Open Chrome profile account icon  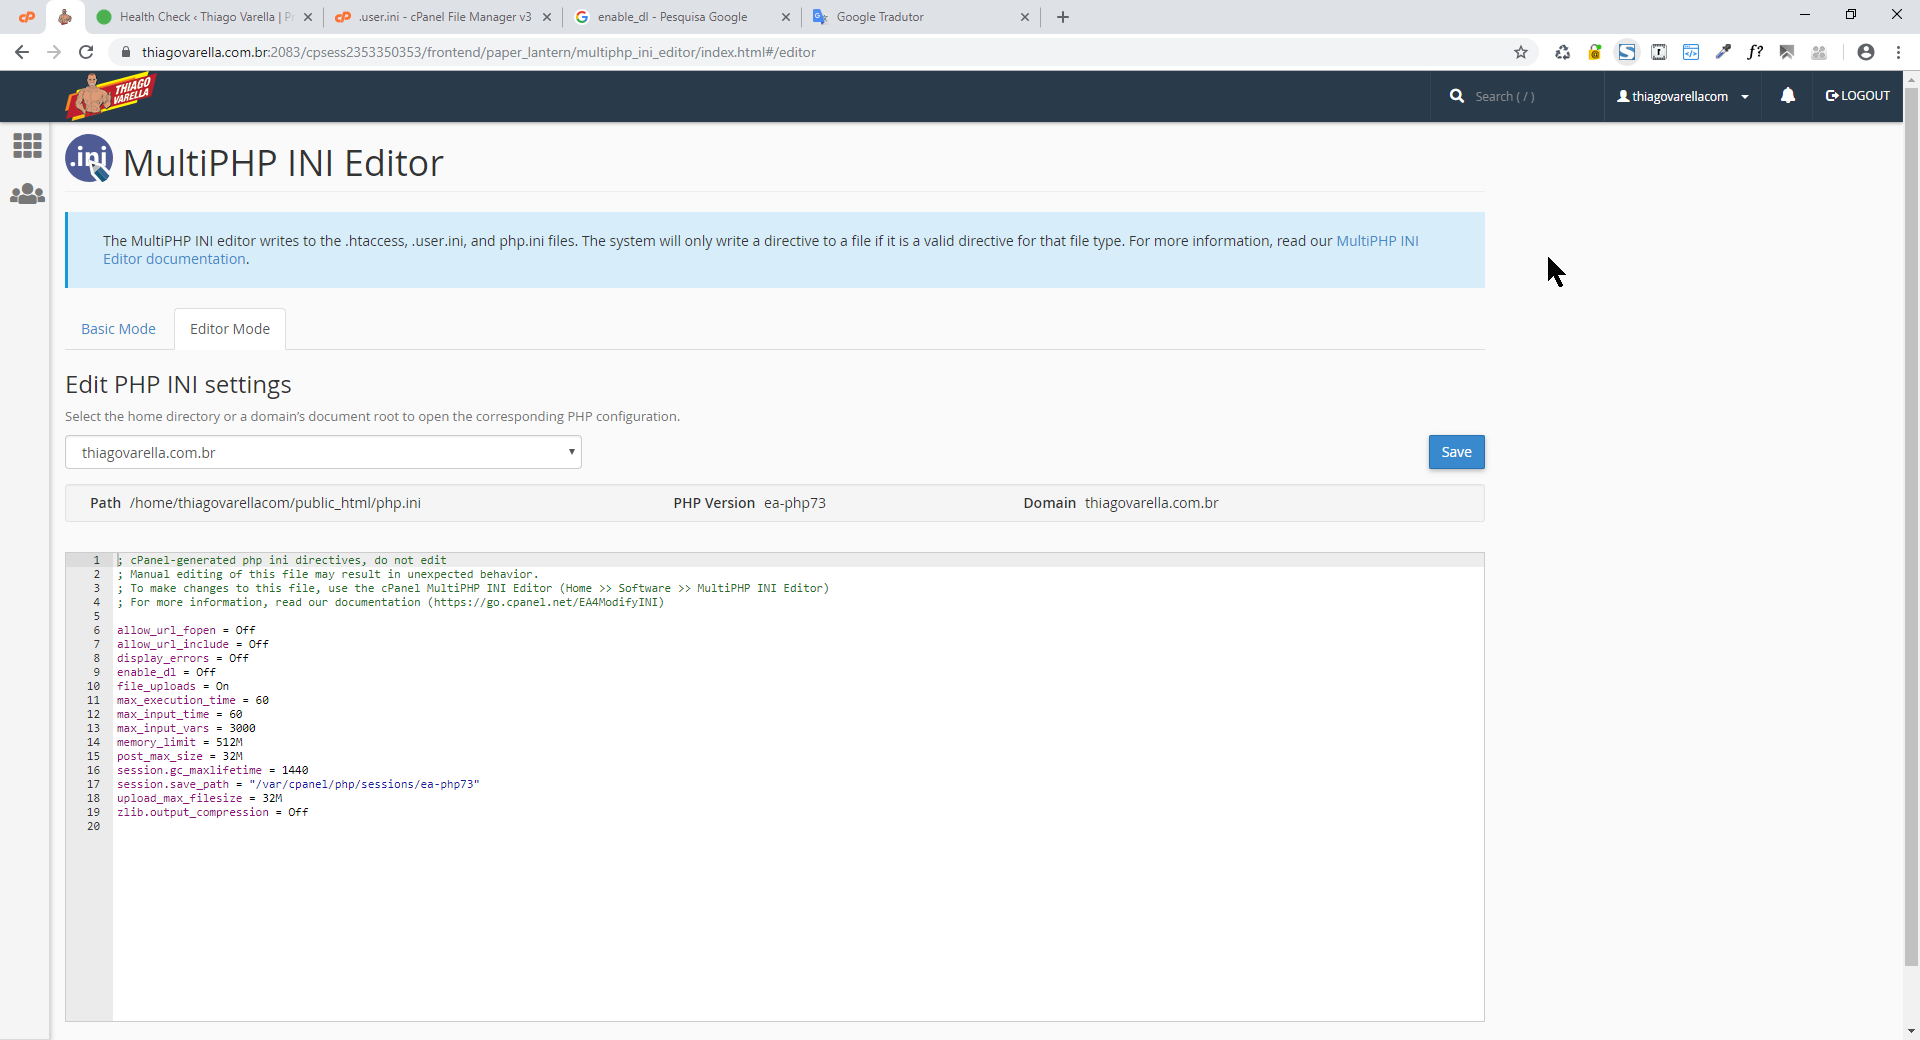[x=1865, y=52]
